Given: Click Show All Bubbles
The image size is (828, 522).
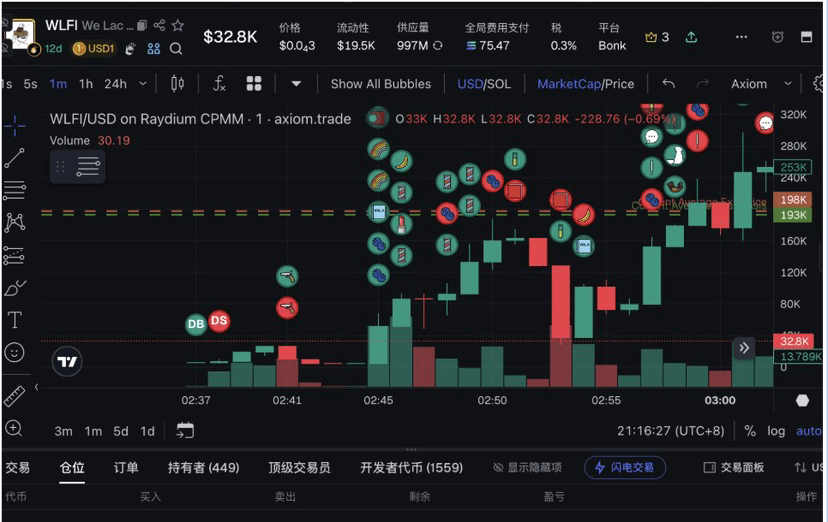Looking at the screenshot, I should pyautogui.click(x=380, y=83).
